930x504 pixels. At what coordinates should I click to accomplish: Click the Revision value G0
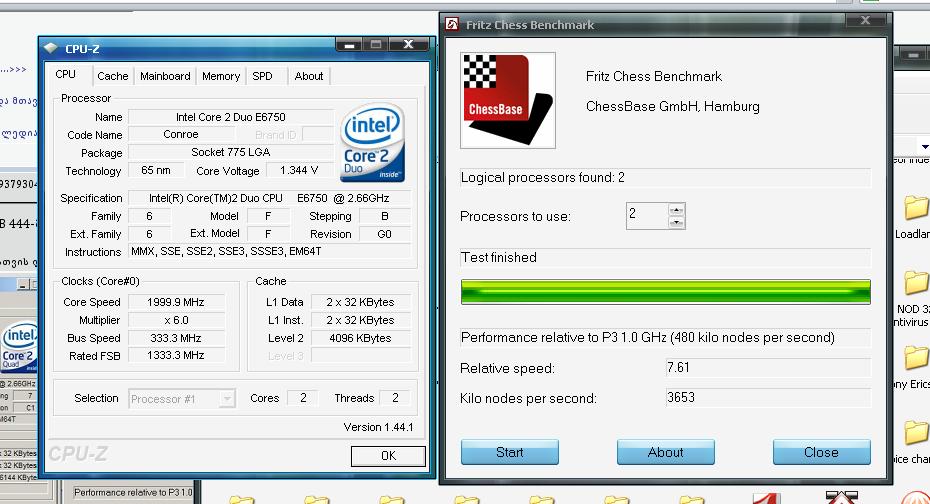[x=384, y=234]
